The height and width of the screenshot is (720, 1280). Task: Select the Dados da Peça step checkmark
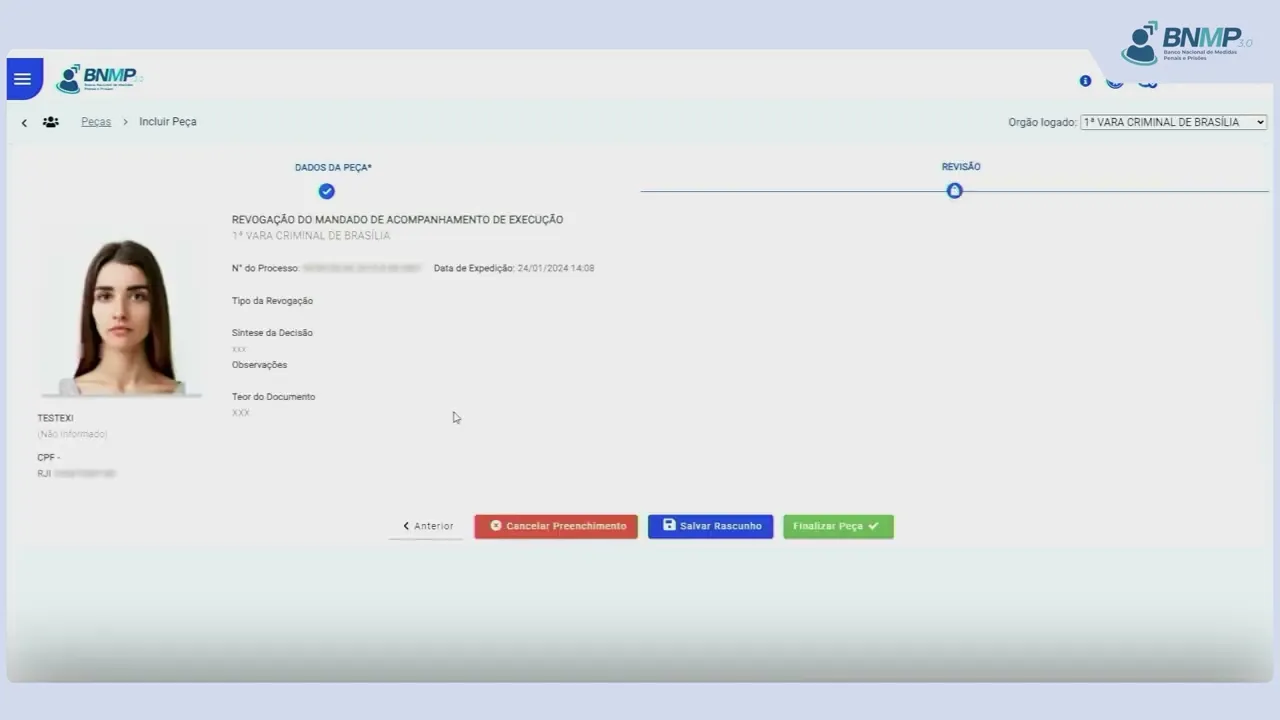tap(326, 191)
